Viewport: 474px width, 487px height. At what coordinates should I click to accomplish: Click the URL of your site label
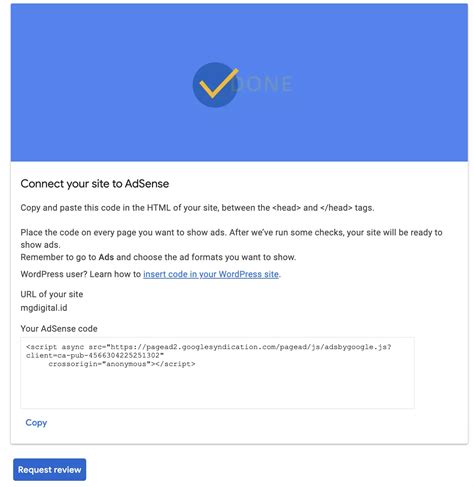(52, 294)
